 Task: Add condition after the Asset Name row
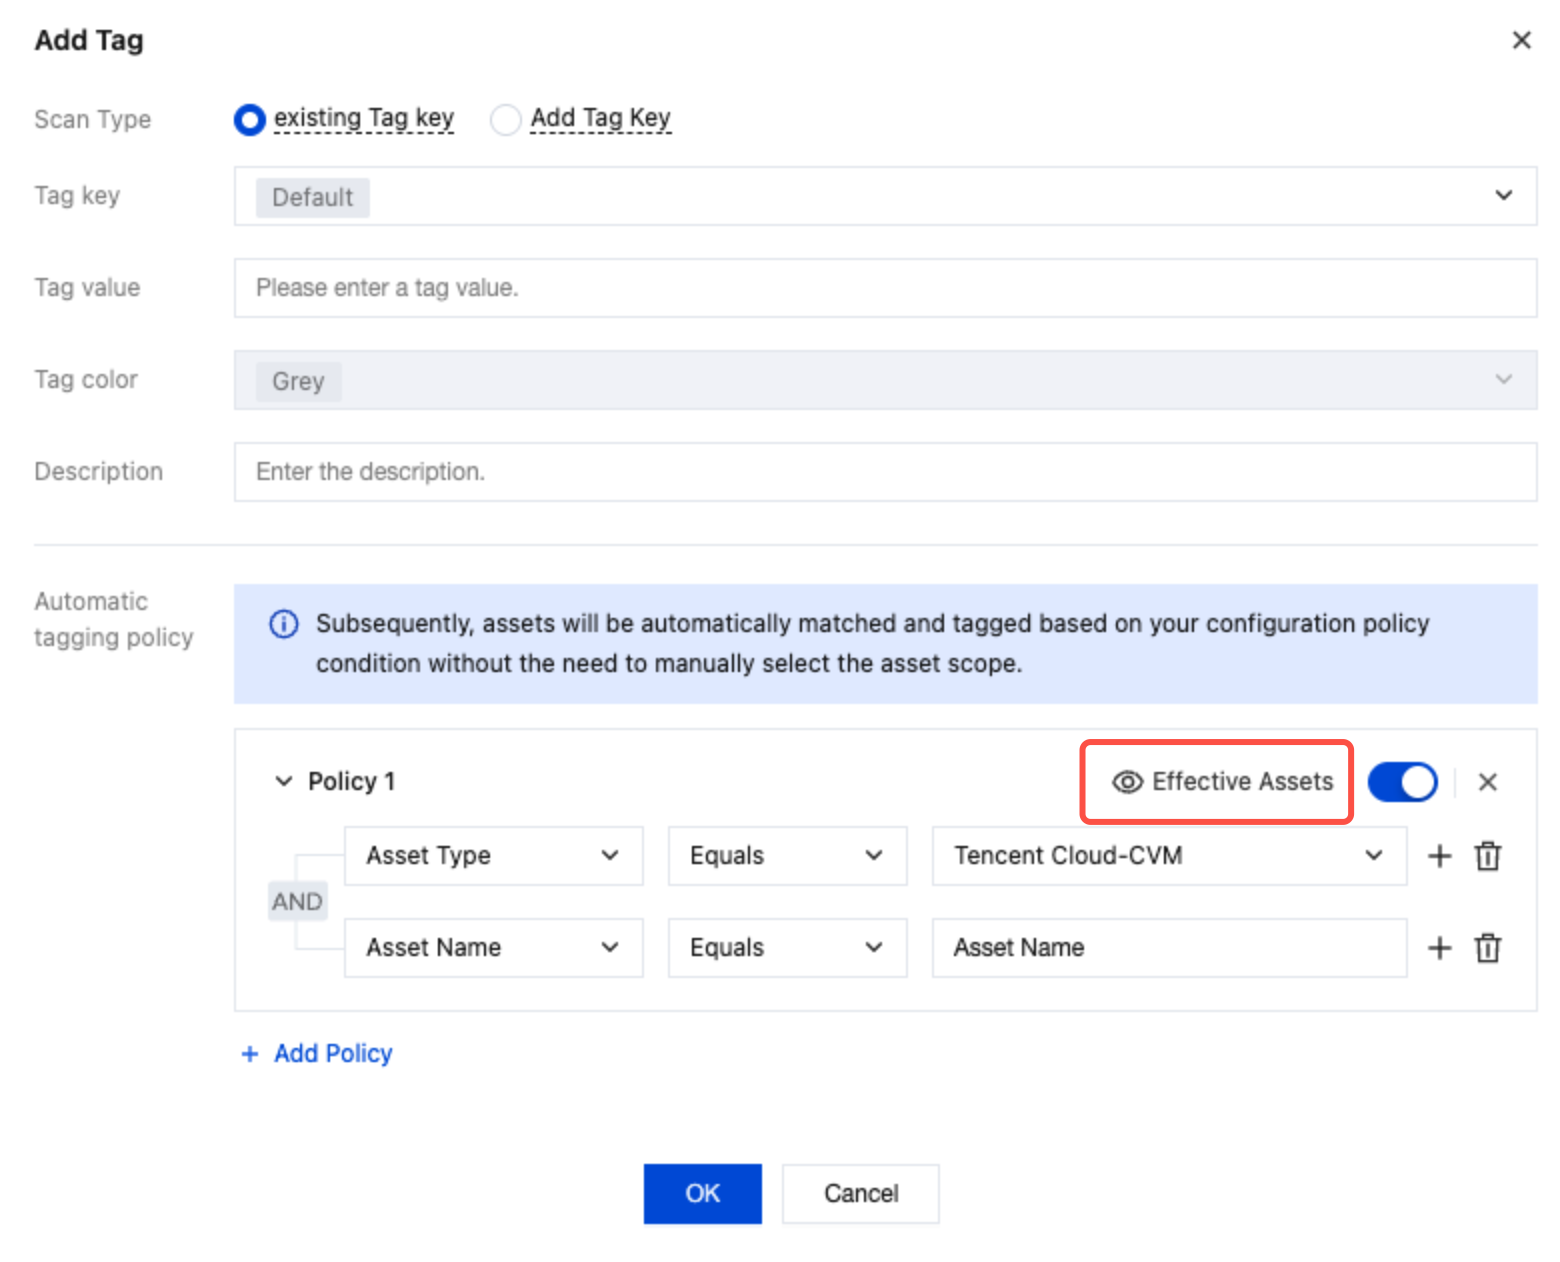[1439, 948]
